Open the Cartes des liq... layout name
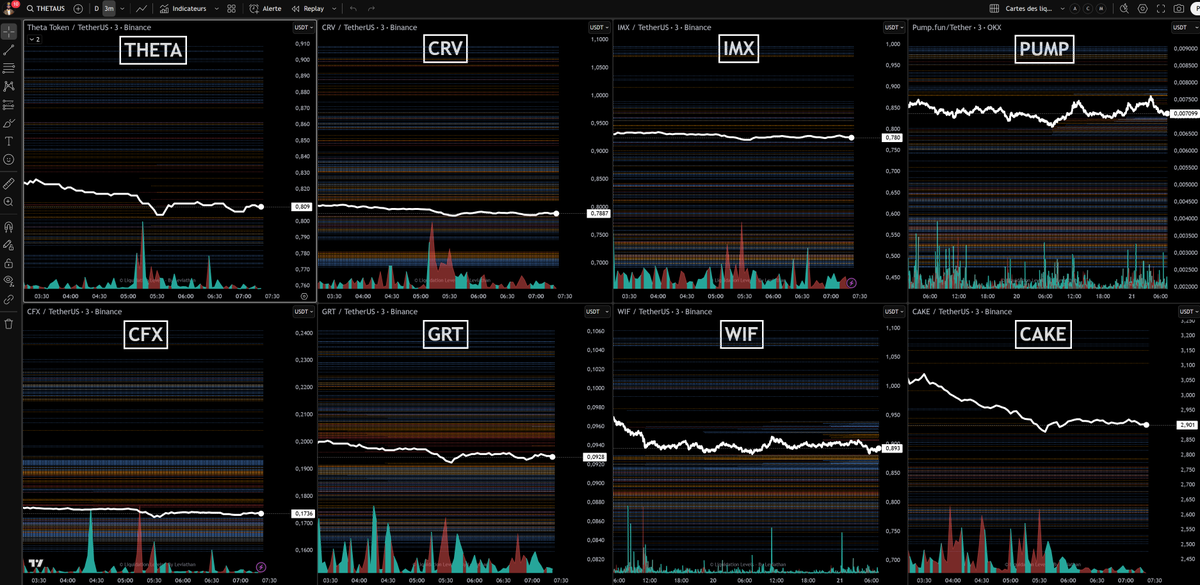Viewport: 1200px width, 585px height. click(1027, 8)
